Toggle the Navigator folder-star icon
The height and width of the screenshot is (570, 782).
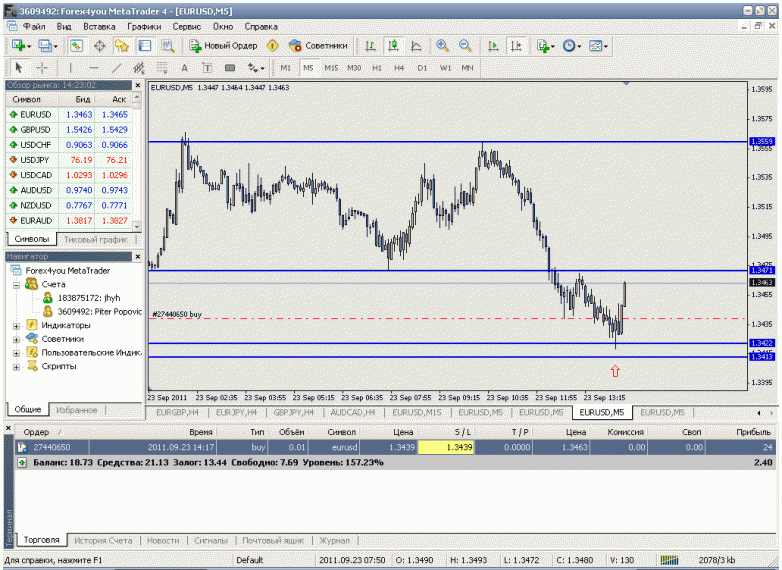click(122, 46)
